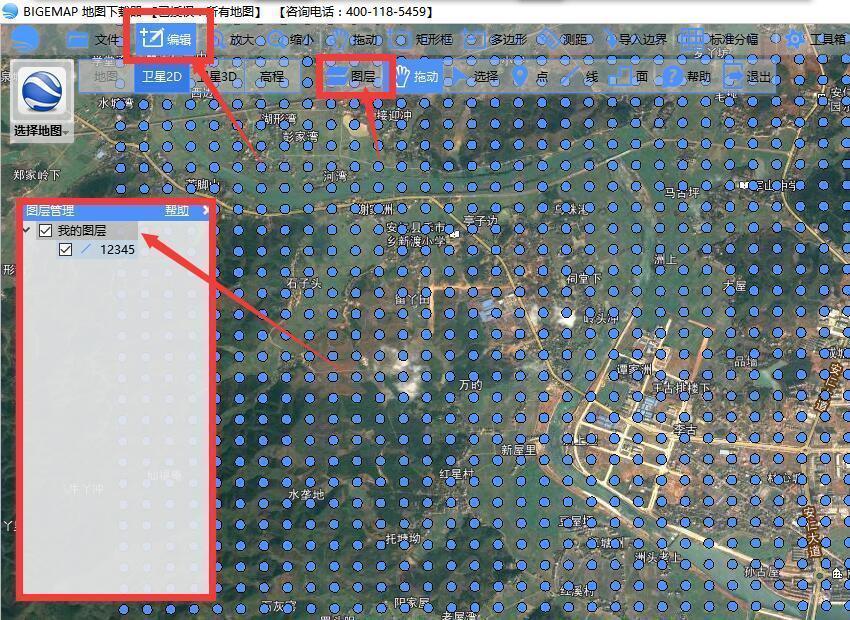Switch to the 地图 map view tab

pyautogui.click(x=106, y=77)
